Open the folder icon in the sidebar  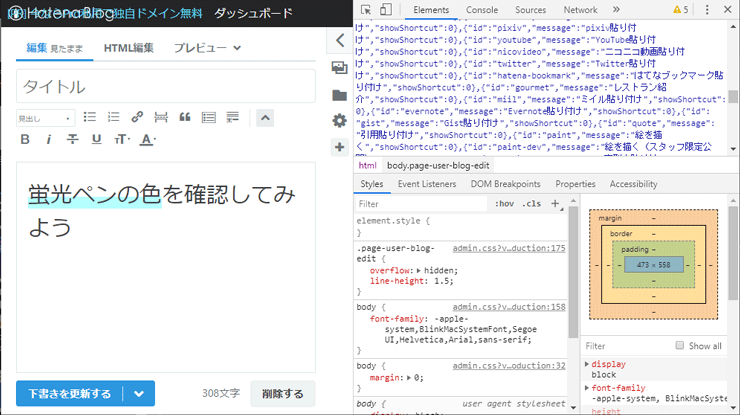point(339,95)
